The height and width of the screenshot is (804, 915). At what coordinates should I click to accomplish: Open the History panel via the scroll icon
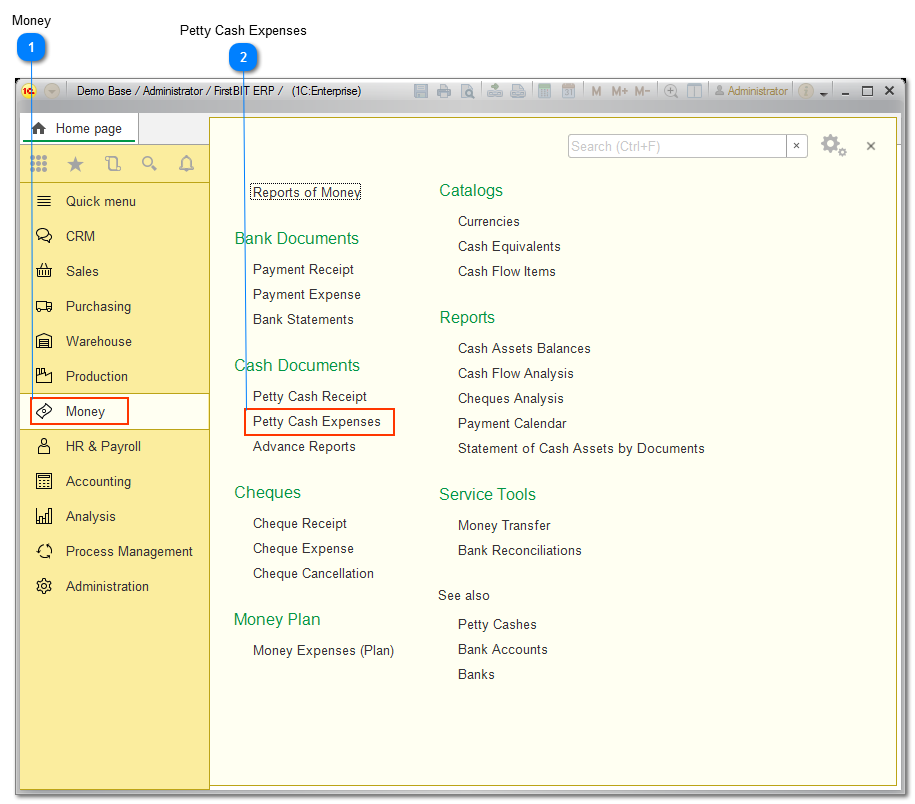[112, 164]
